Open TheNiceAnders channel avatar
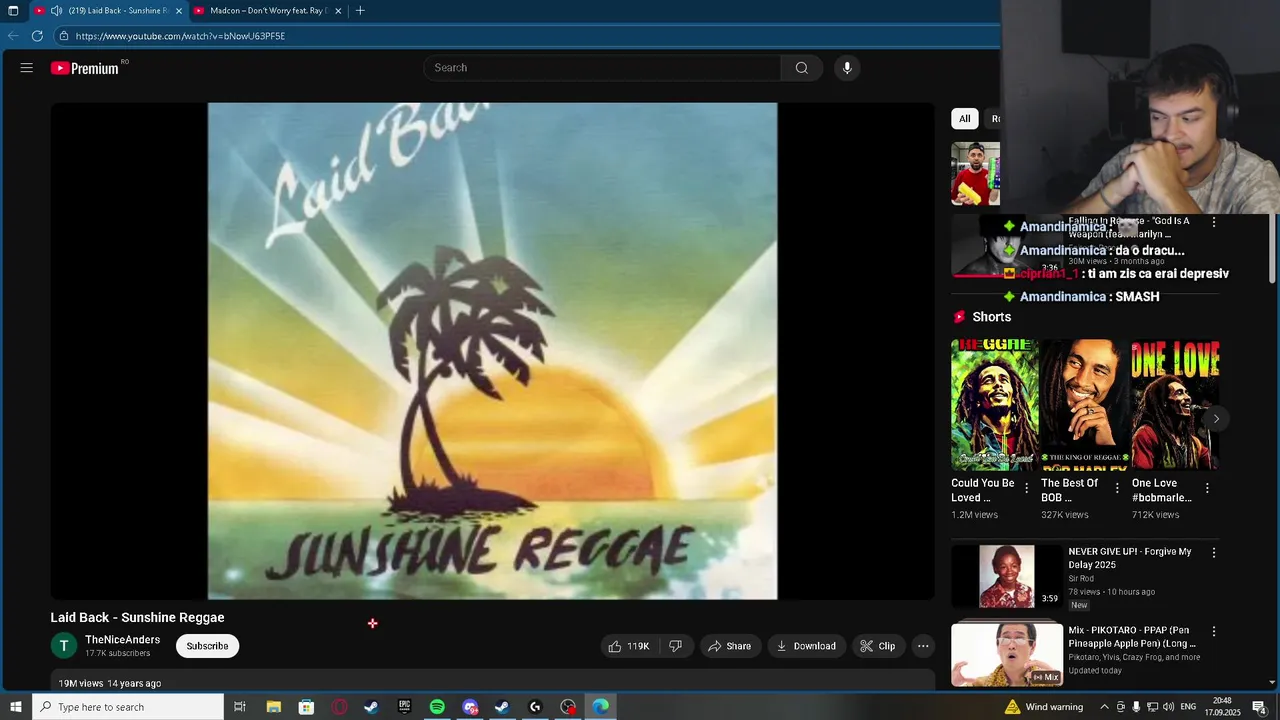 point(64,646)
